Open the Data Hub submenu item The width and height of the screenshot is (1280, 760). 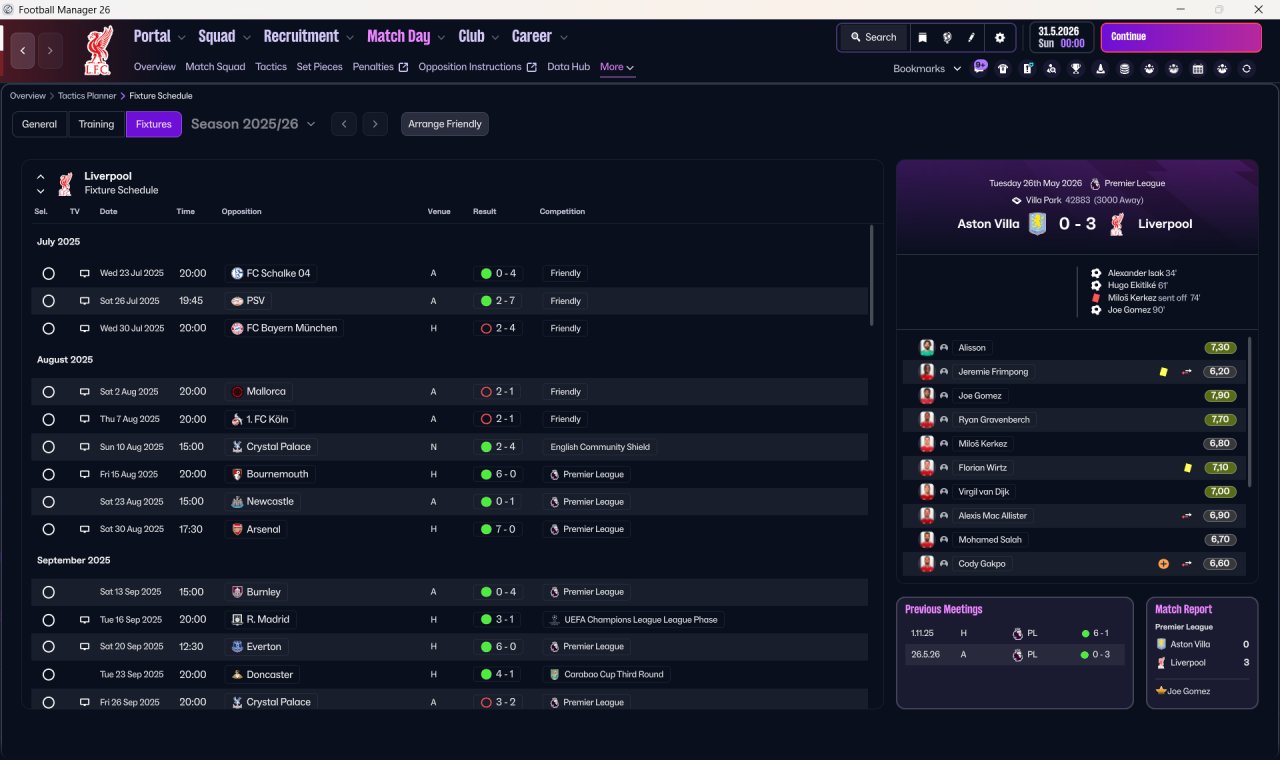pos(568,67)
